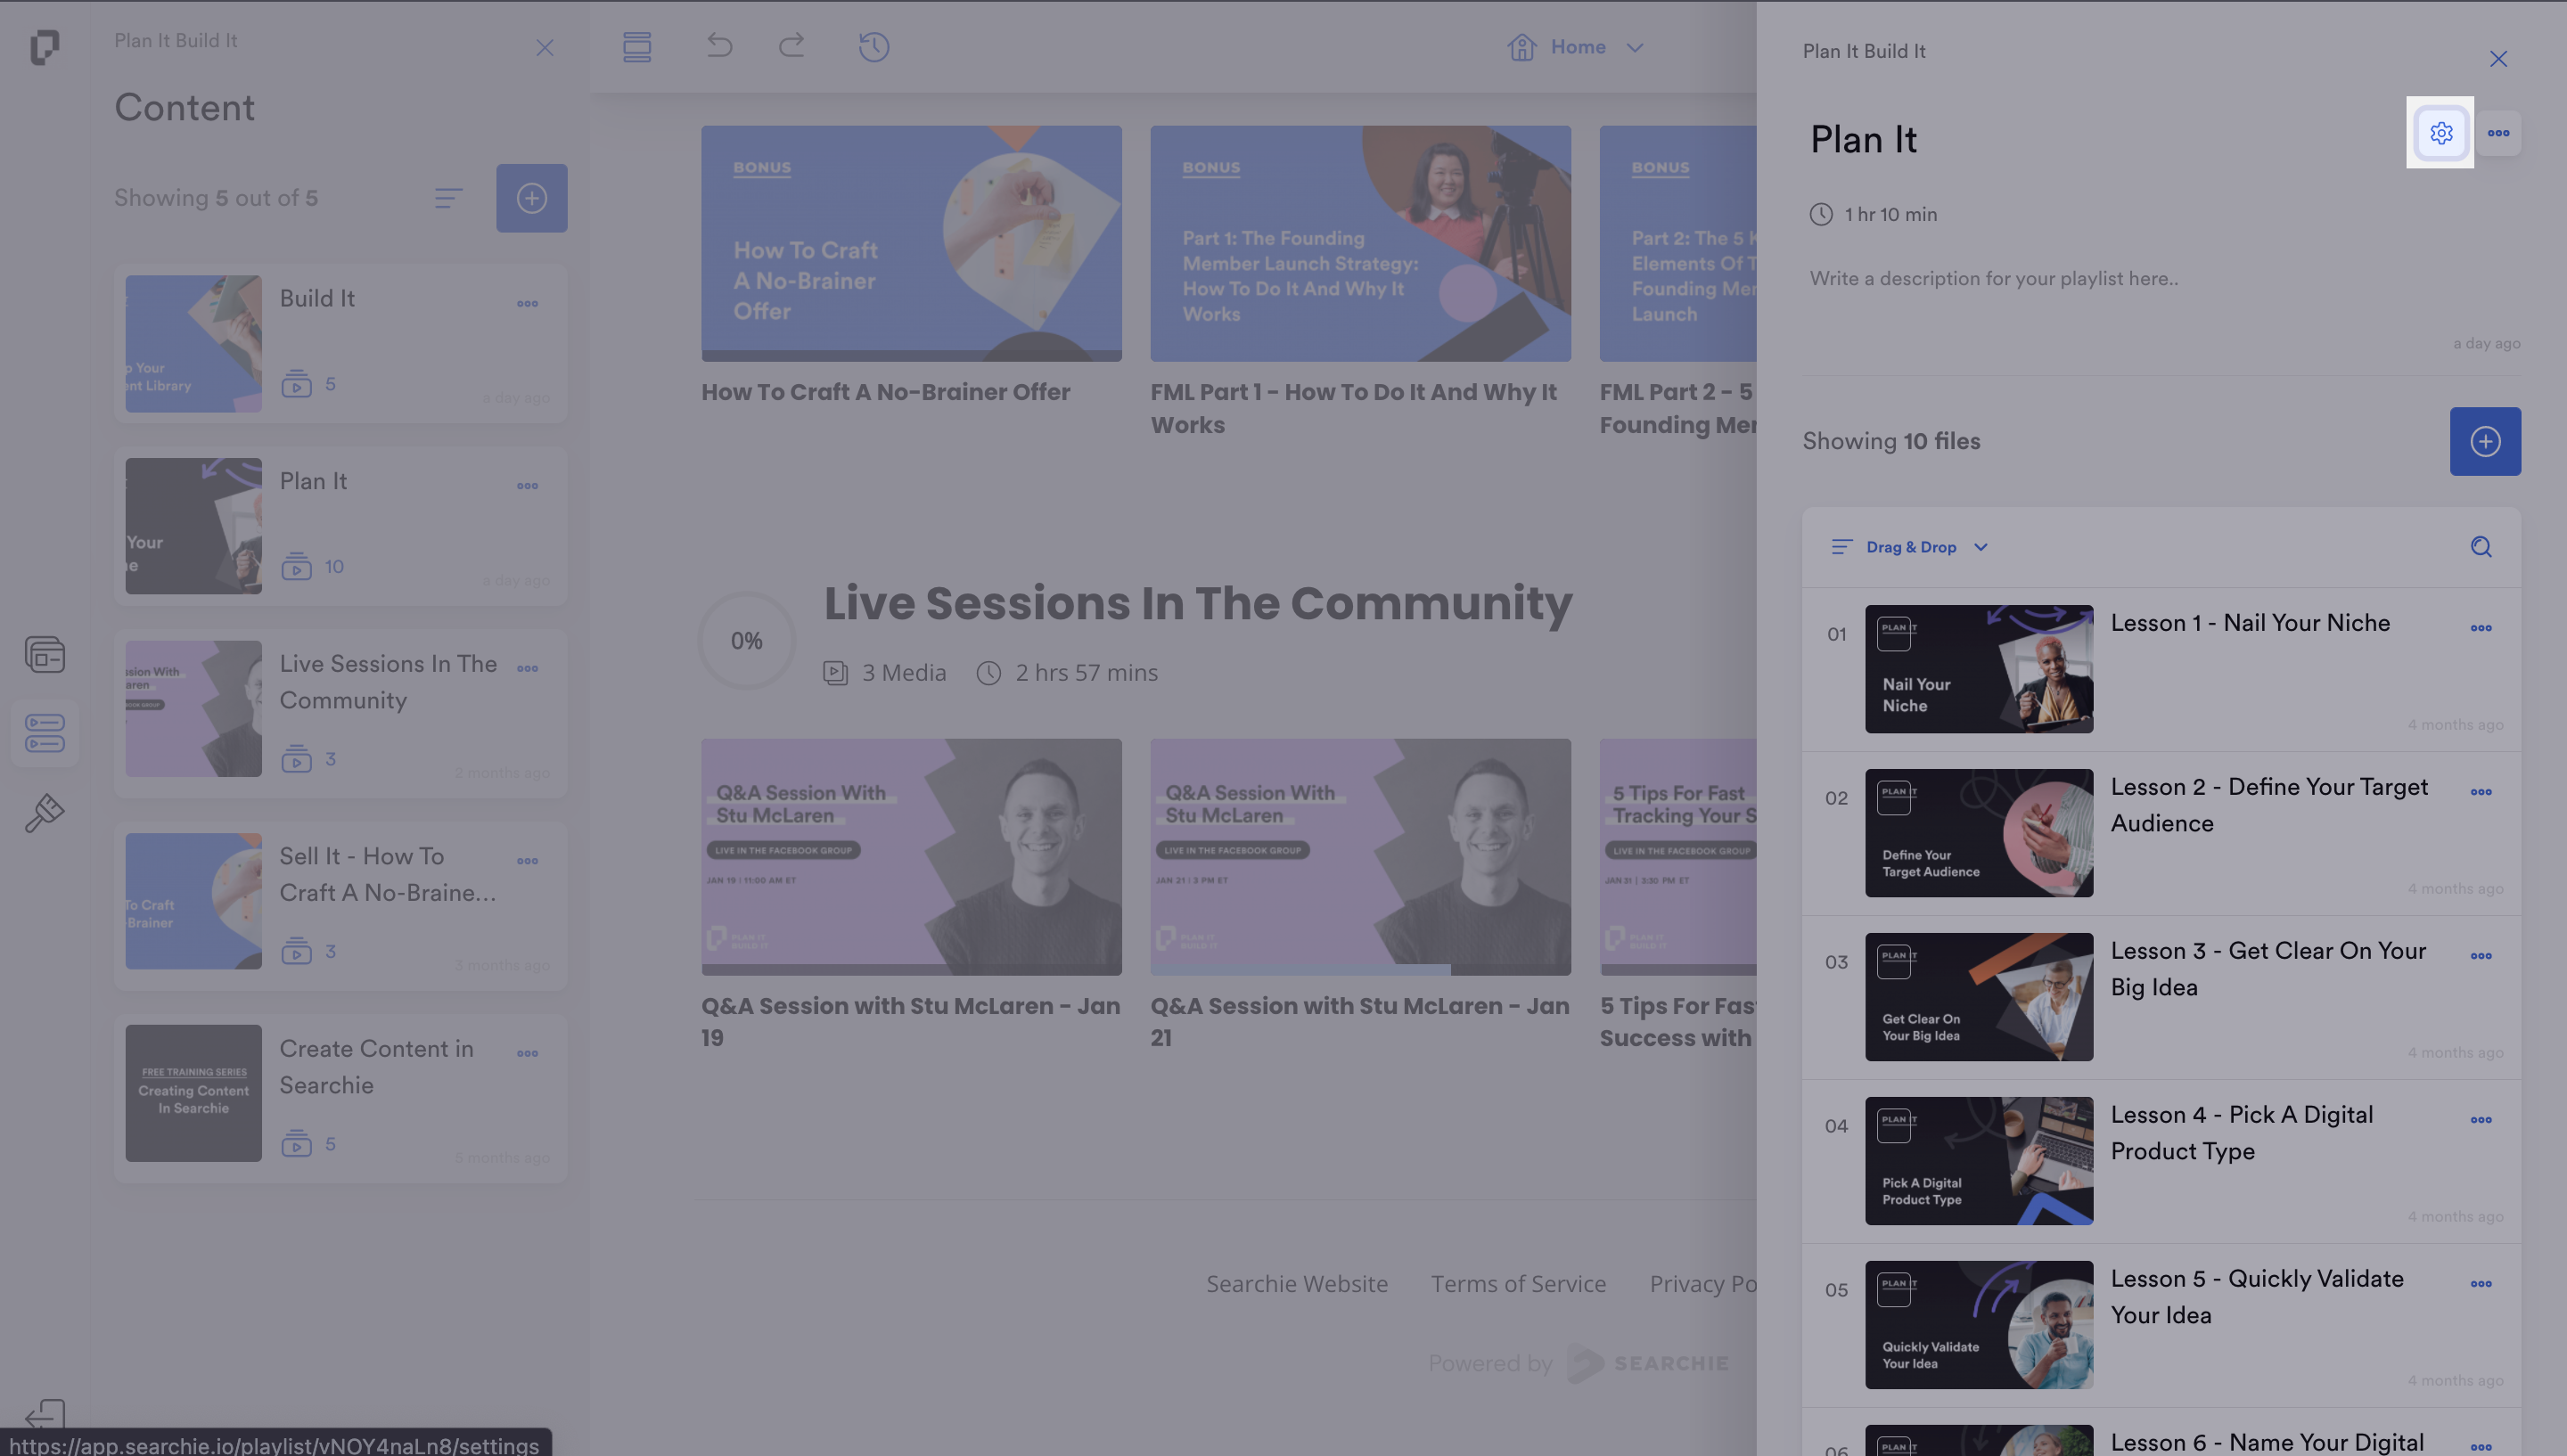Open the Searchie Website footer link
This screenshot has width=2567, height=1456.
click(1296, 1284)
